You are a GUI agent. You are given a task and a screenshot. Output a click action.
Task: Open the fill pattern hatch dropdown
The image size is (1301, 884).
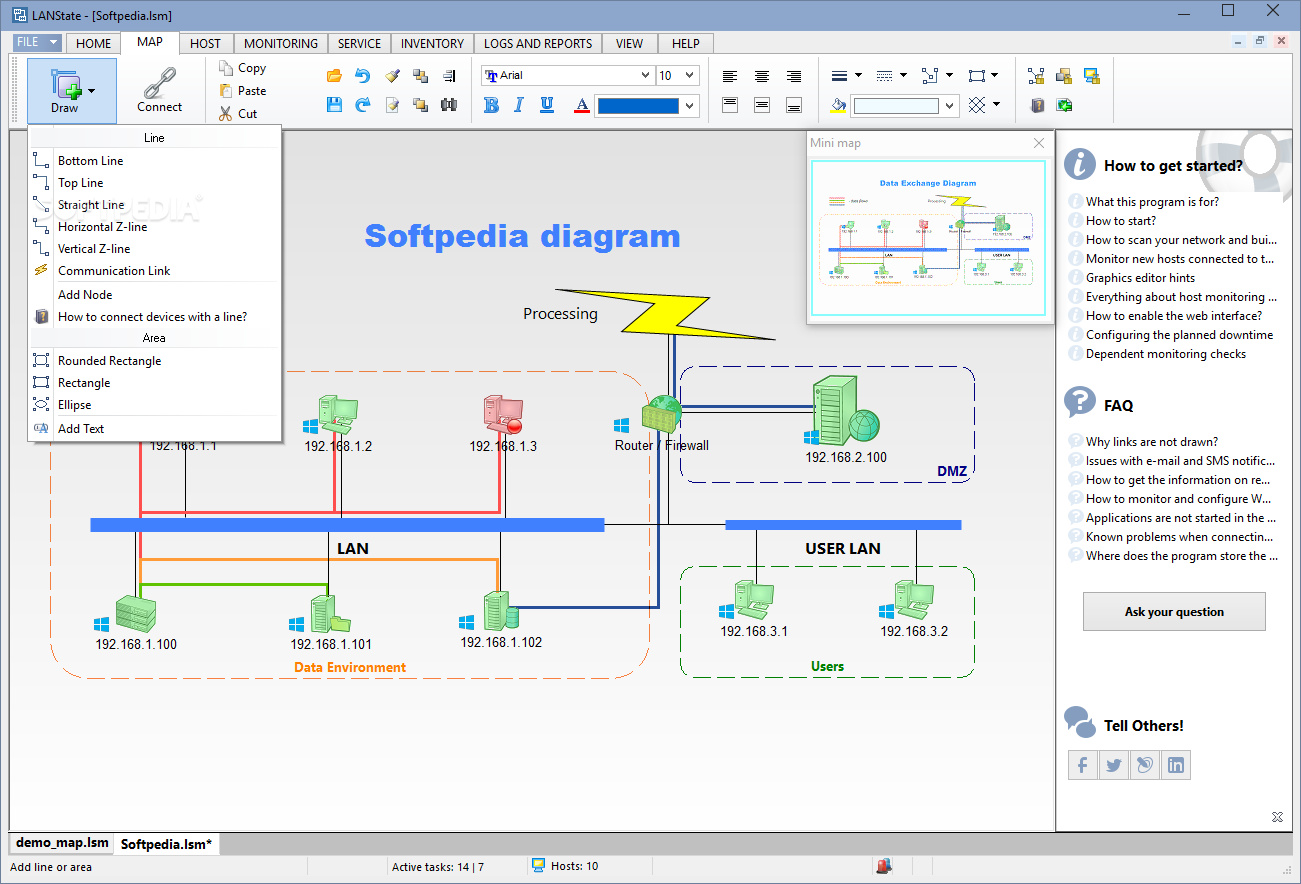click(996, 104)
